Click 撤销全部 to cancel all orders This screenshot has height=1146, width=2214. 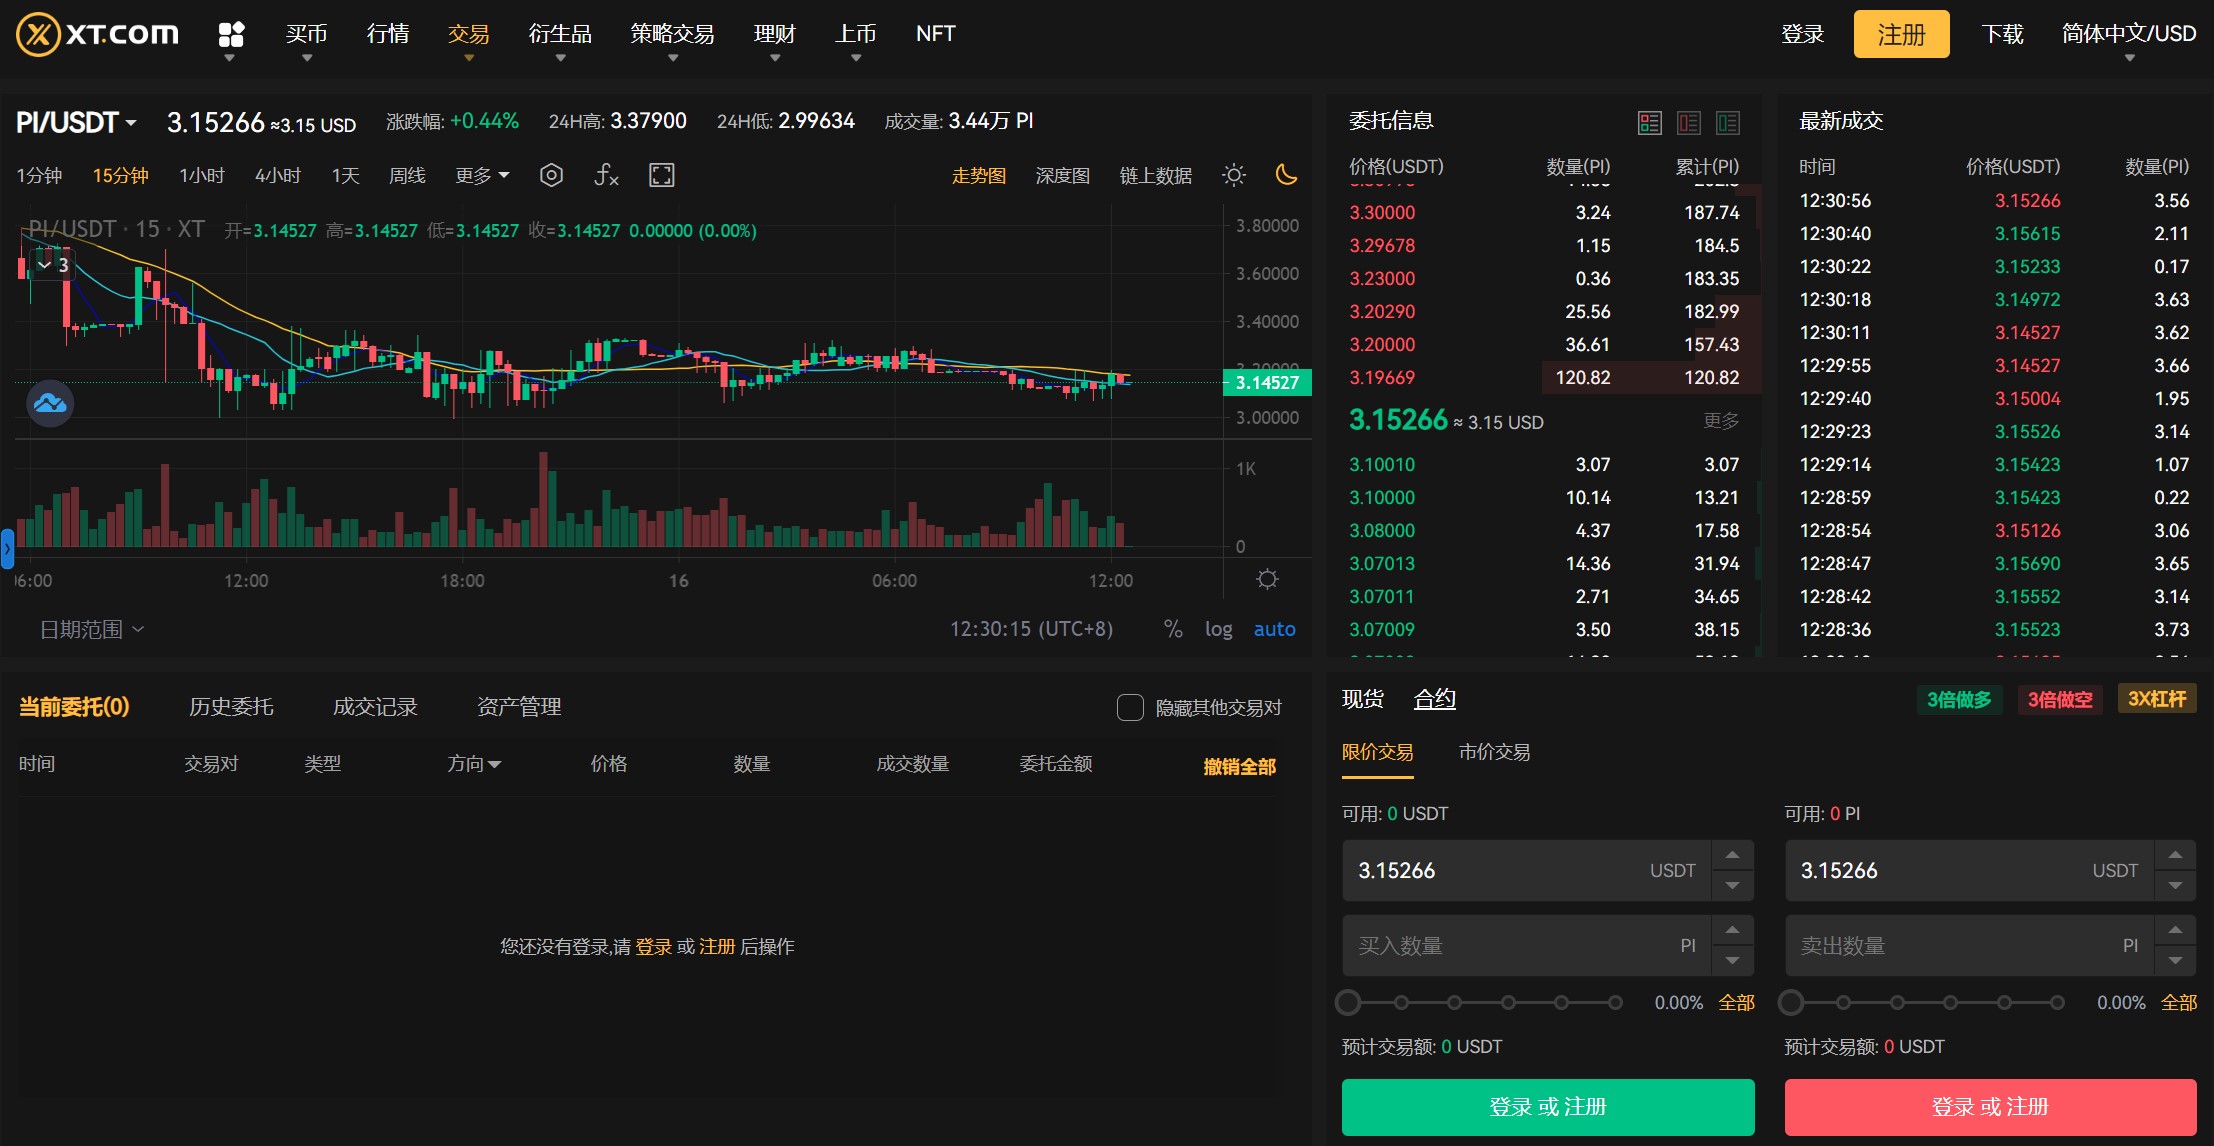click(1239, 765)
